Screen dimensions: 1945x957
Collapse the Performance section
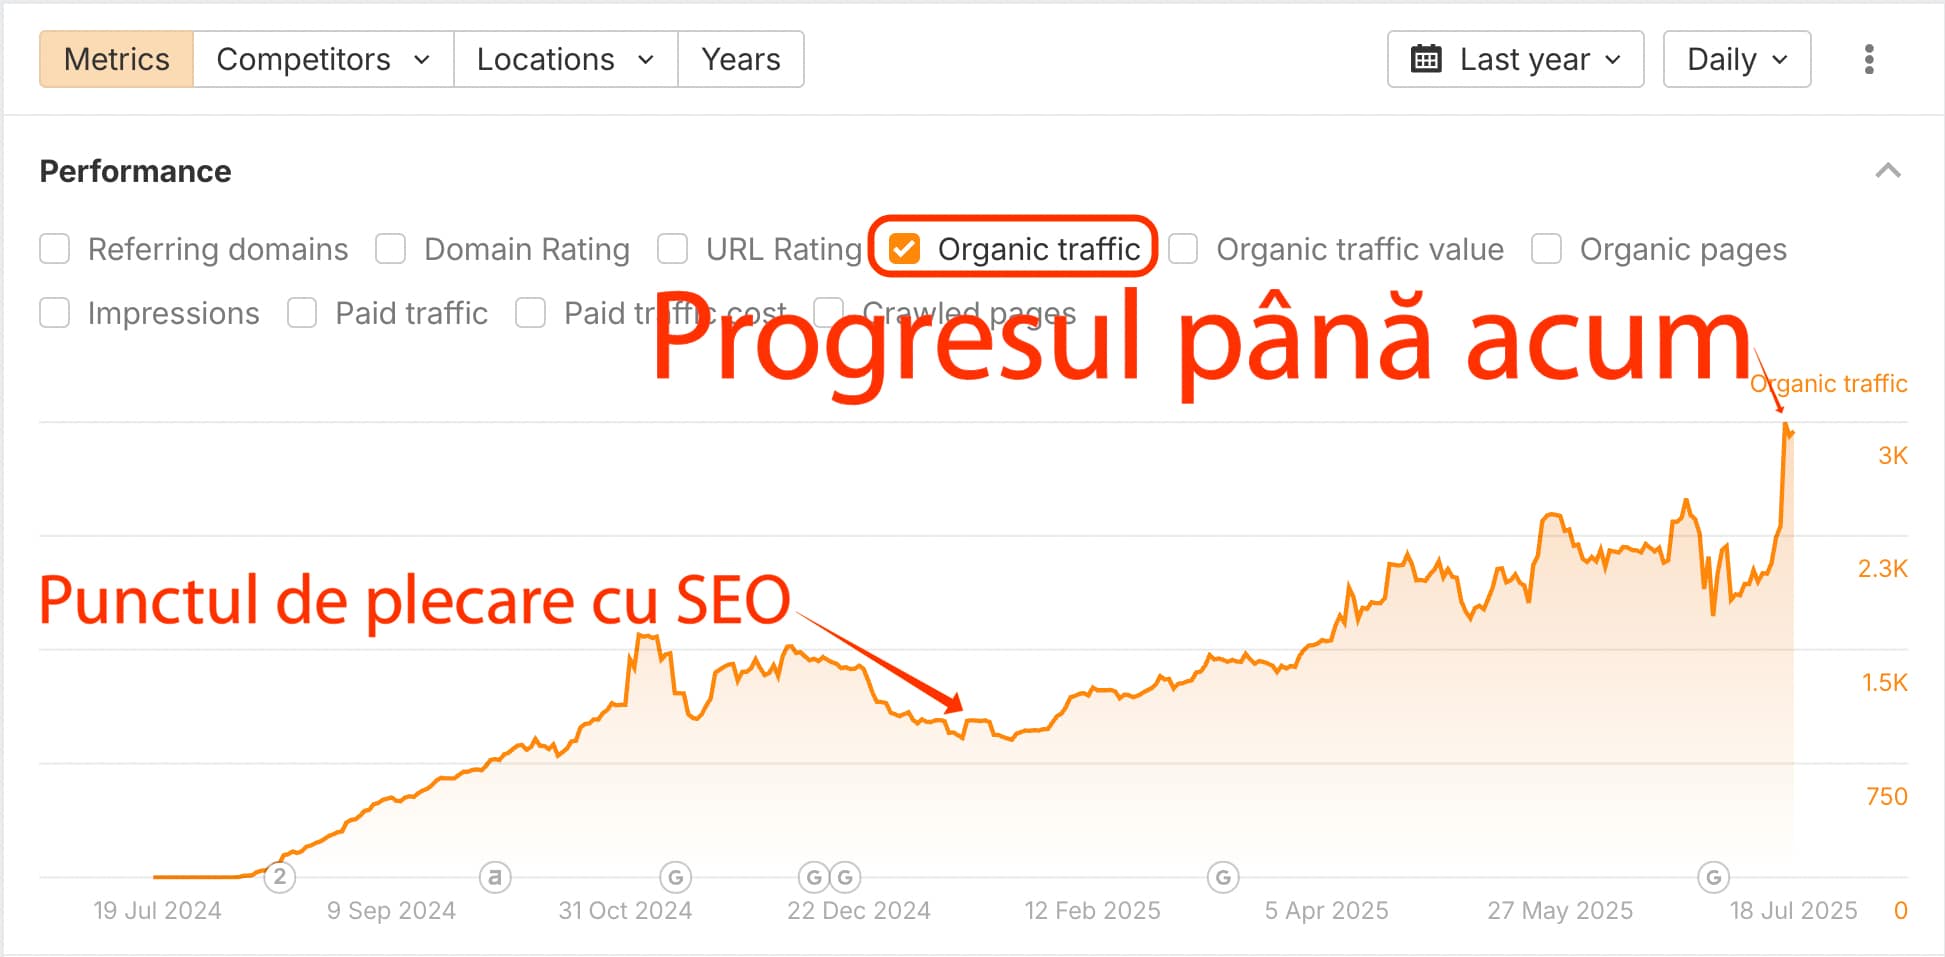pyautogui.click(x=1888, y=170)
